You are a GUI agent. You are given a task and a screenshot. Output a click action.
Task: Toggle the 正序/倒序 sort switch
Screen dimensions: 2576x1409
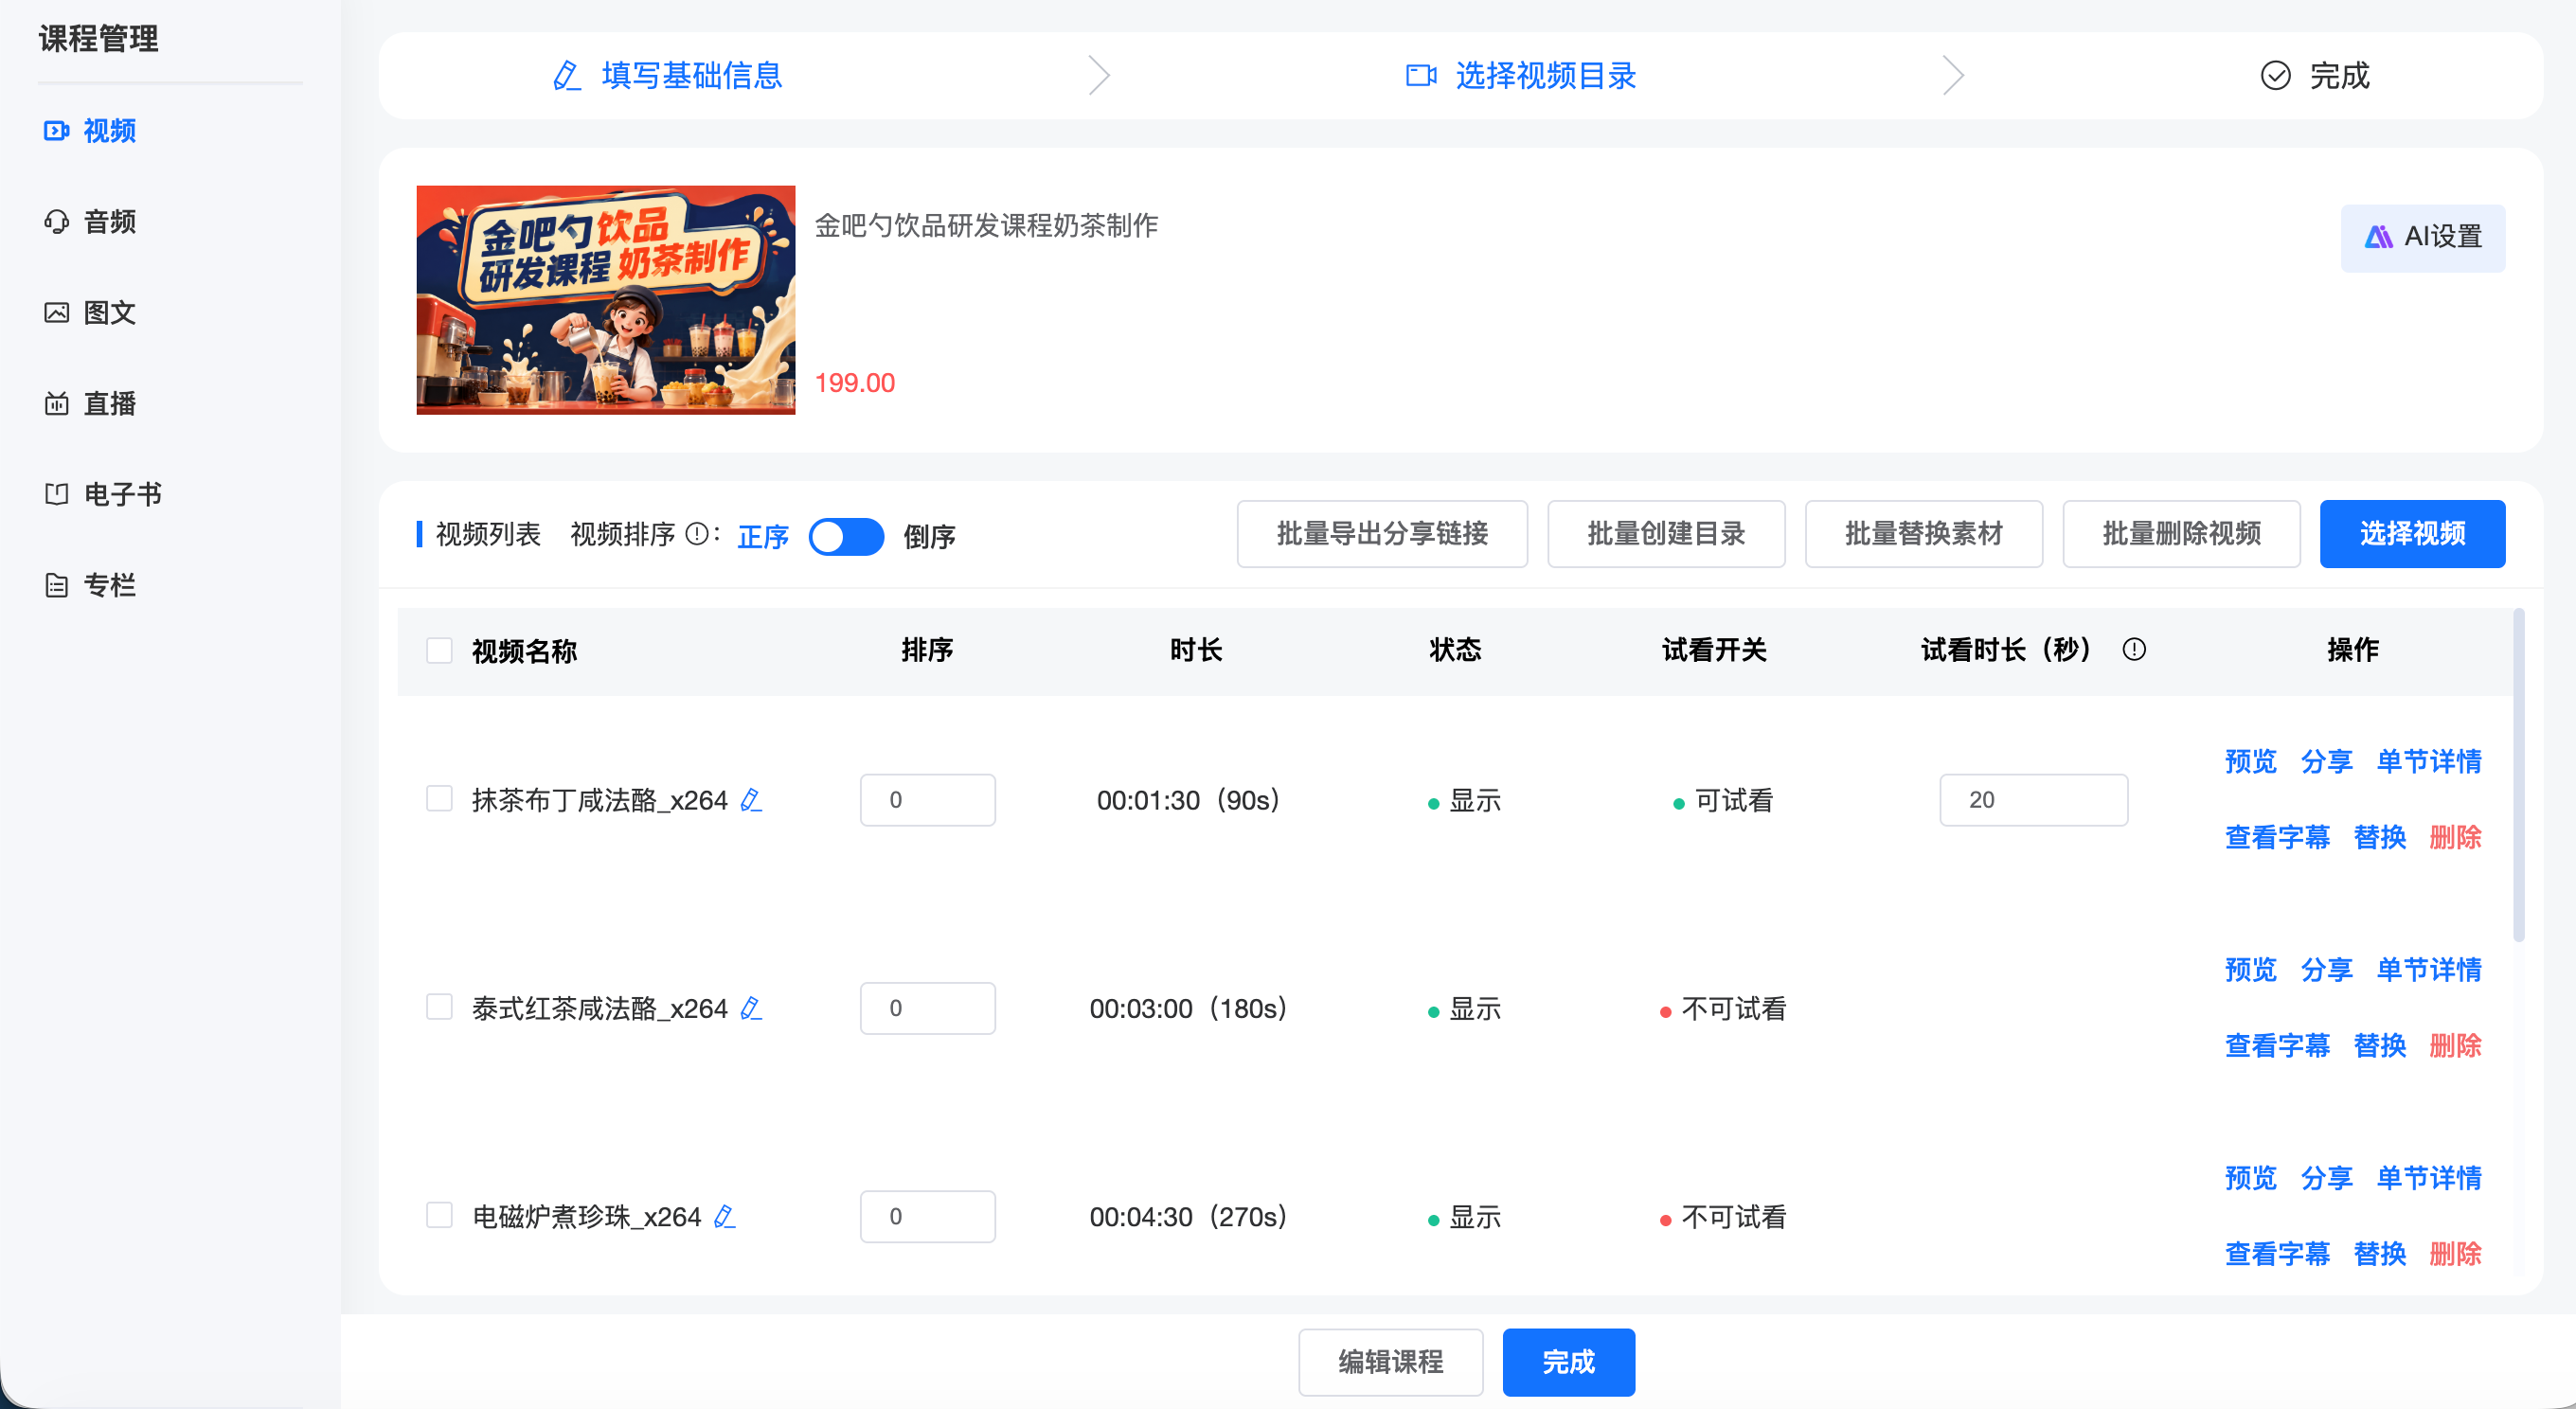tap(846, 536)
